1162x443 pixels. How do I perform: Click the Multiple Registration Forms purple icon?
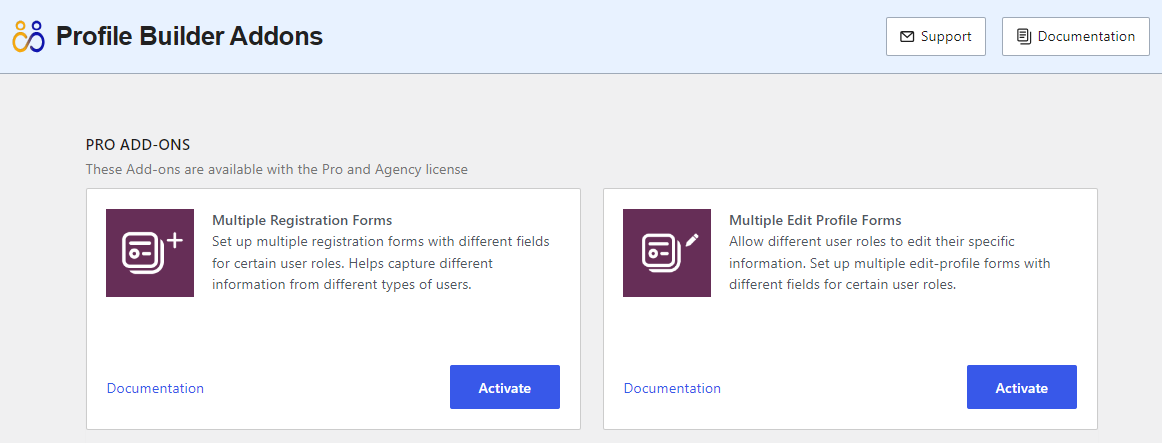(150, 253)
